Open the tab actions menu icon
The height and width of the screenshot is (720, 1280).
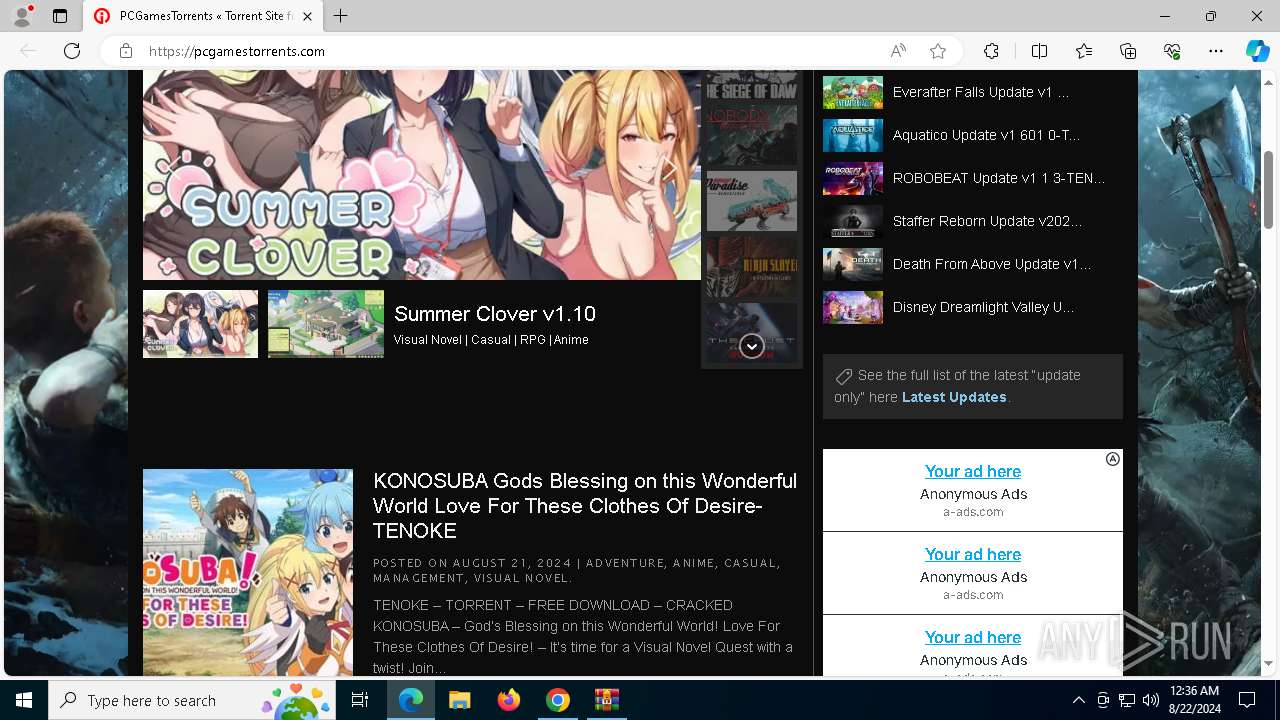coord(60,16)
